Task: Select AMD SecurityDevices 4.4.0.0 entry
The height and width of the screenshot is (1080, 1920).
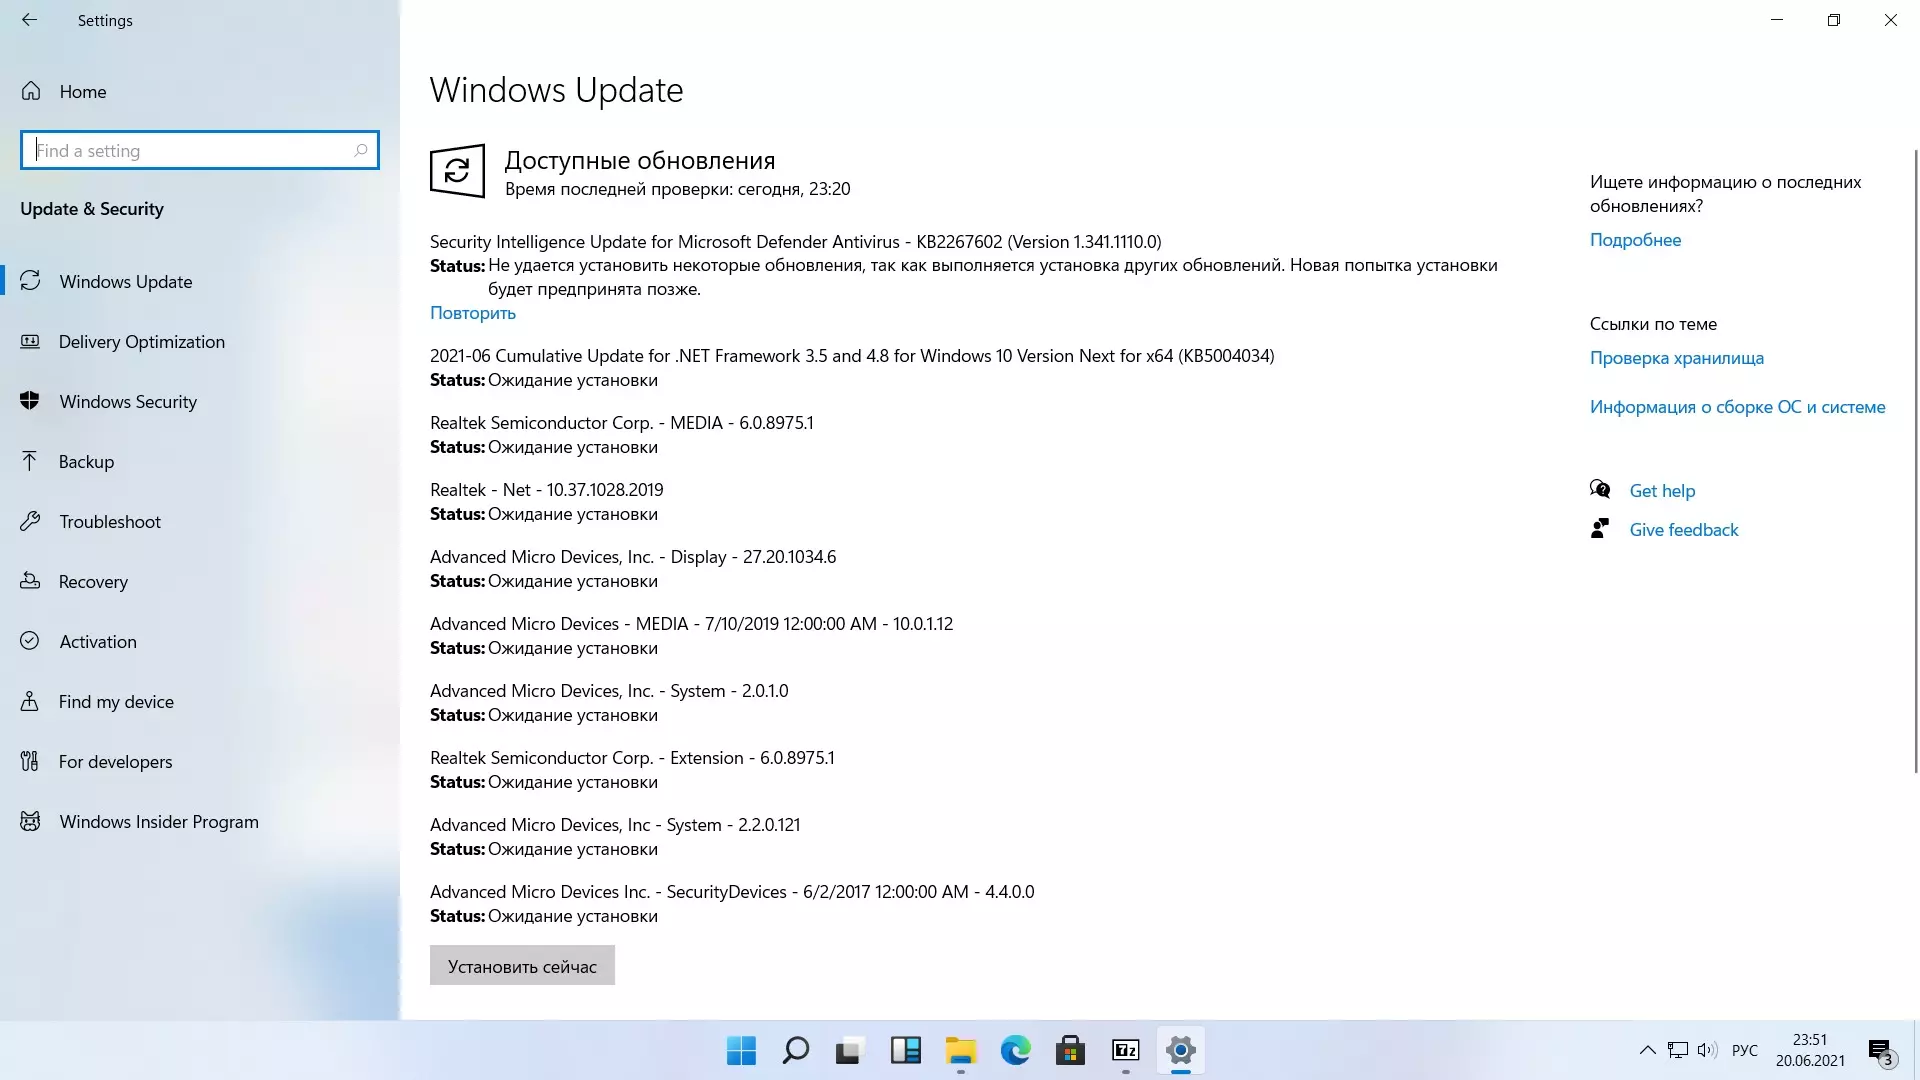Action: pos(732,892)
